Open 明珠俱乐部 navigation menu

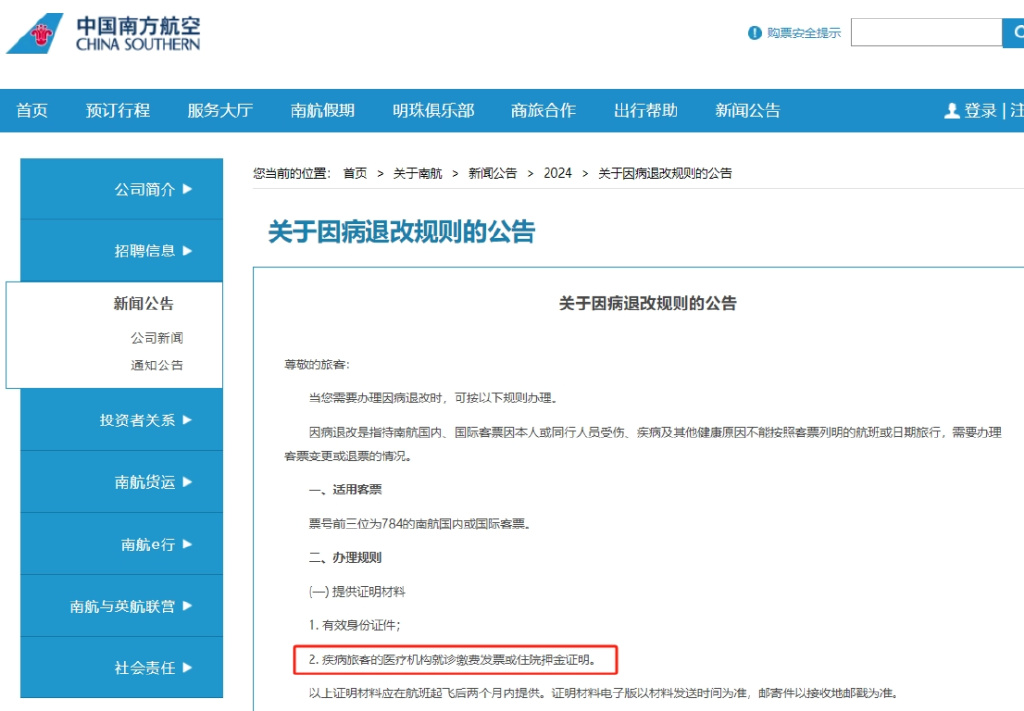point(433,111)
